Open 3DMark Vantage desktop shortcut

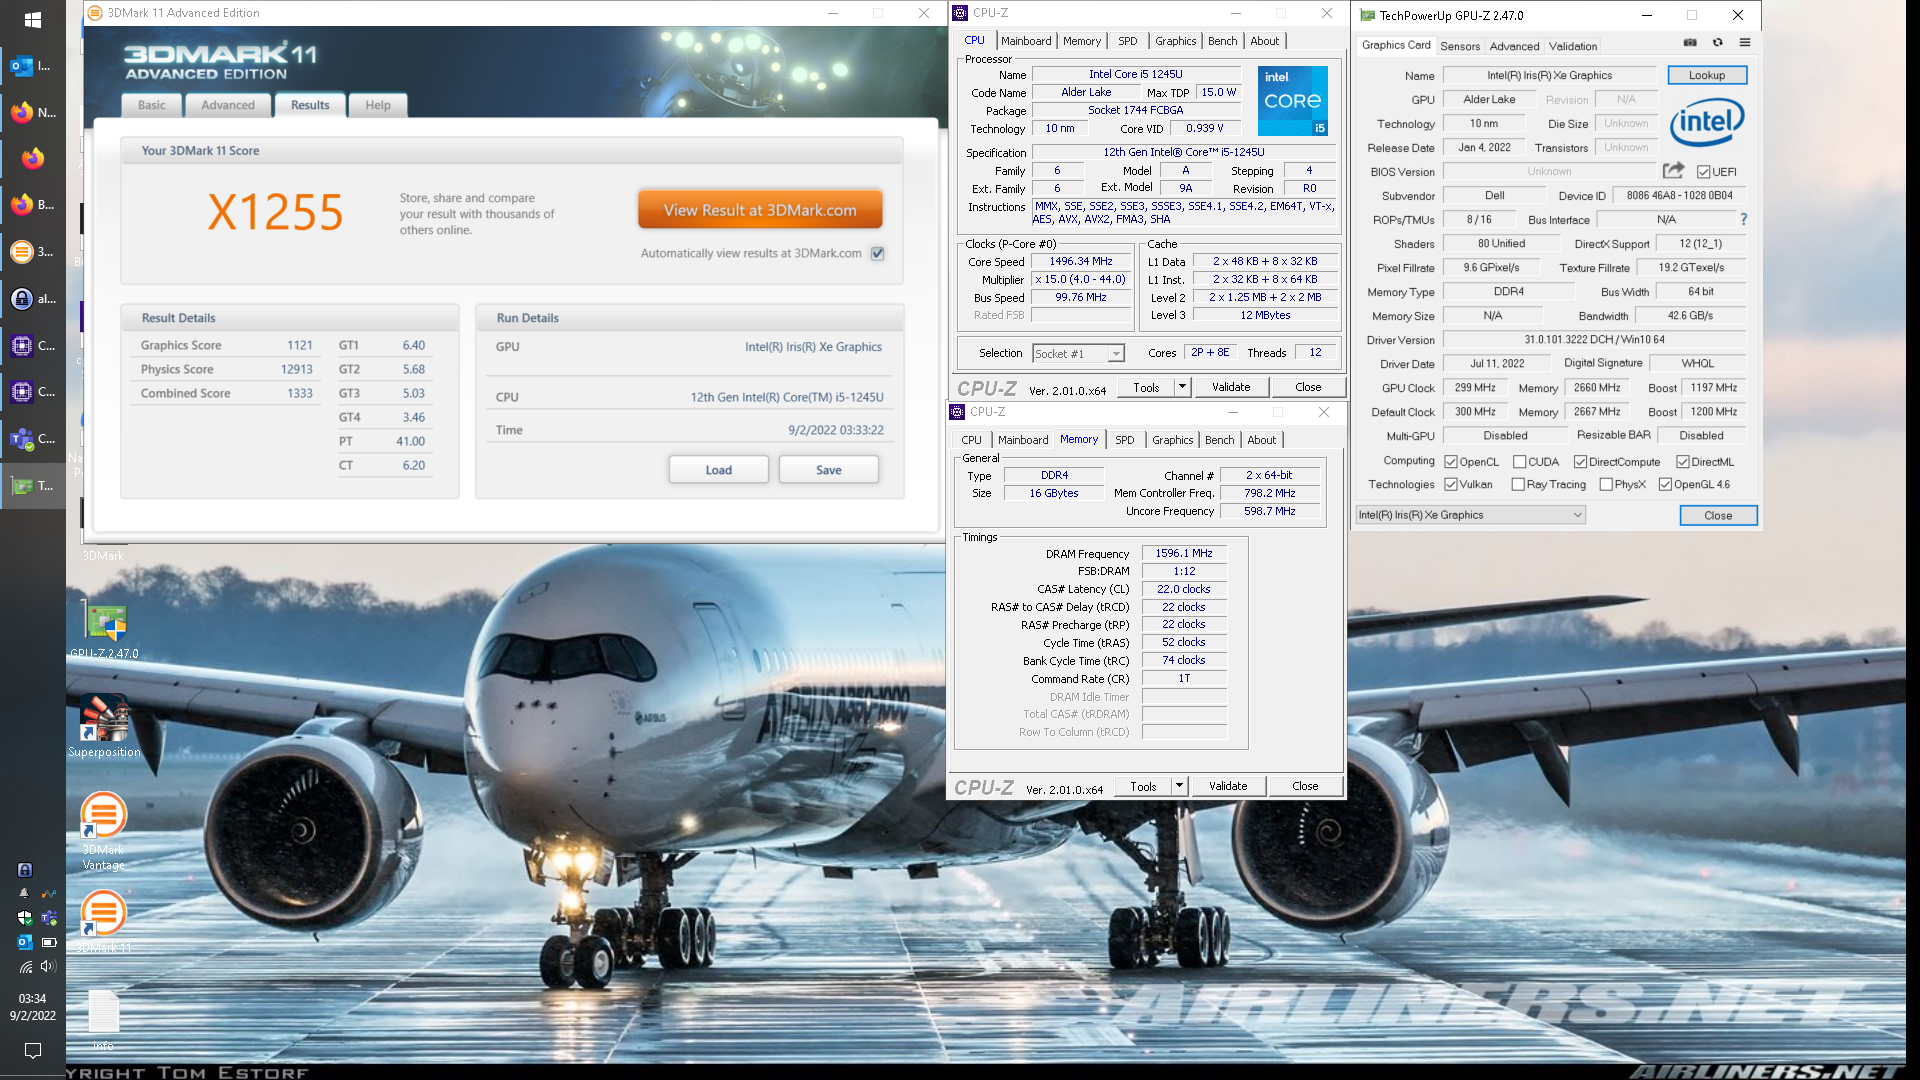104,830
